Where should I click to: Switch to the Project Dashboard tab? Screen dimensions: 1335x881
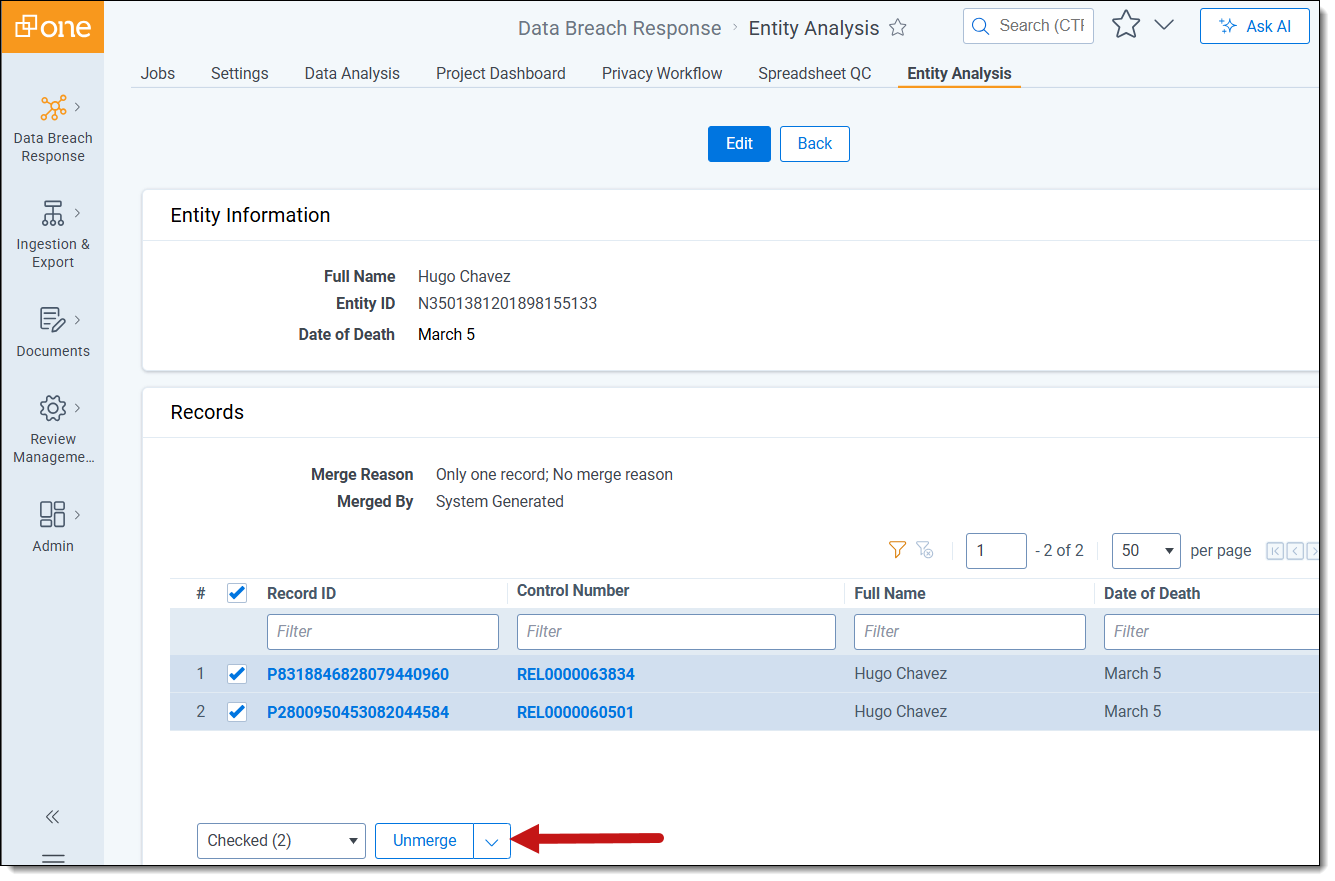(x=500, y=73)
